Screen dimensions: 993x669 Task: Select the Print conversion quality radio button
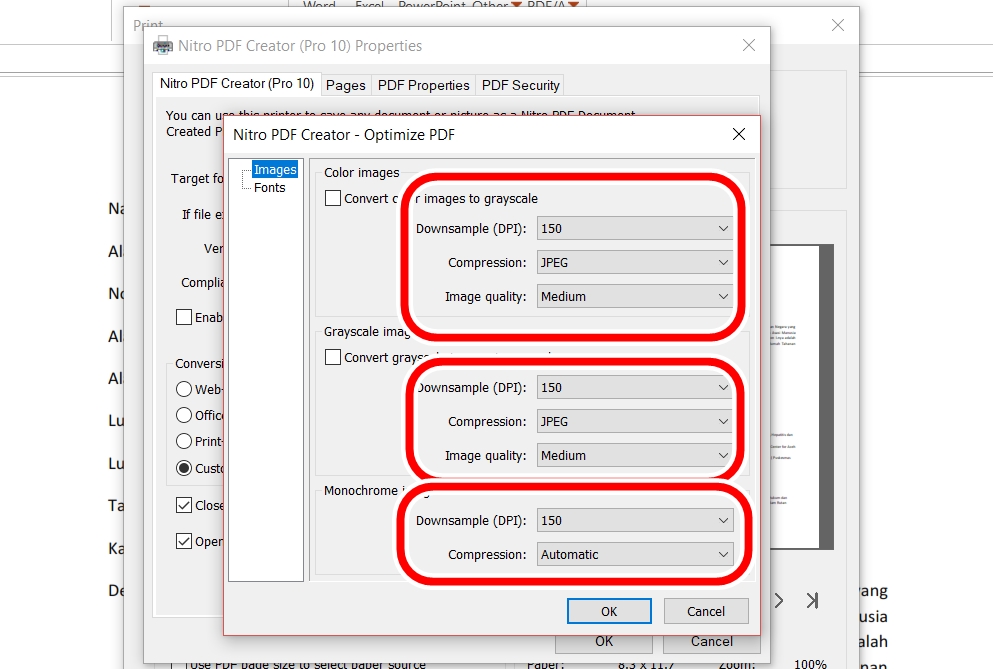[184, 441]
